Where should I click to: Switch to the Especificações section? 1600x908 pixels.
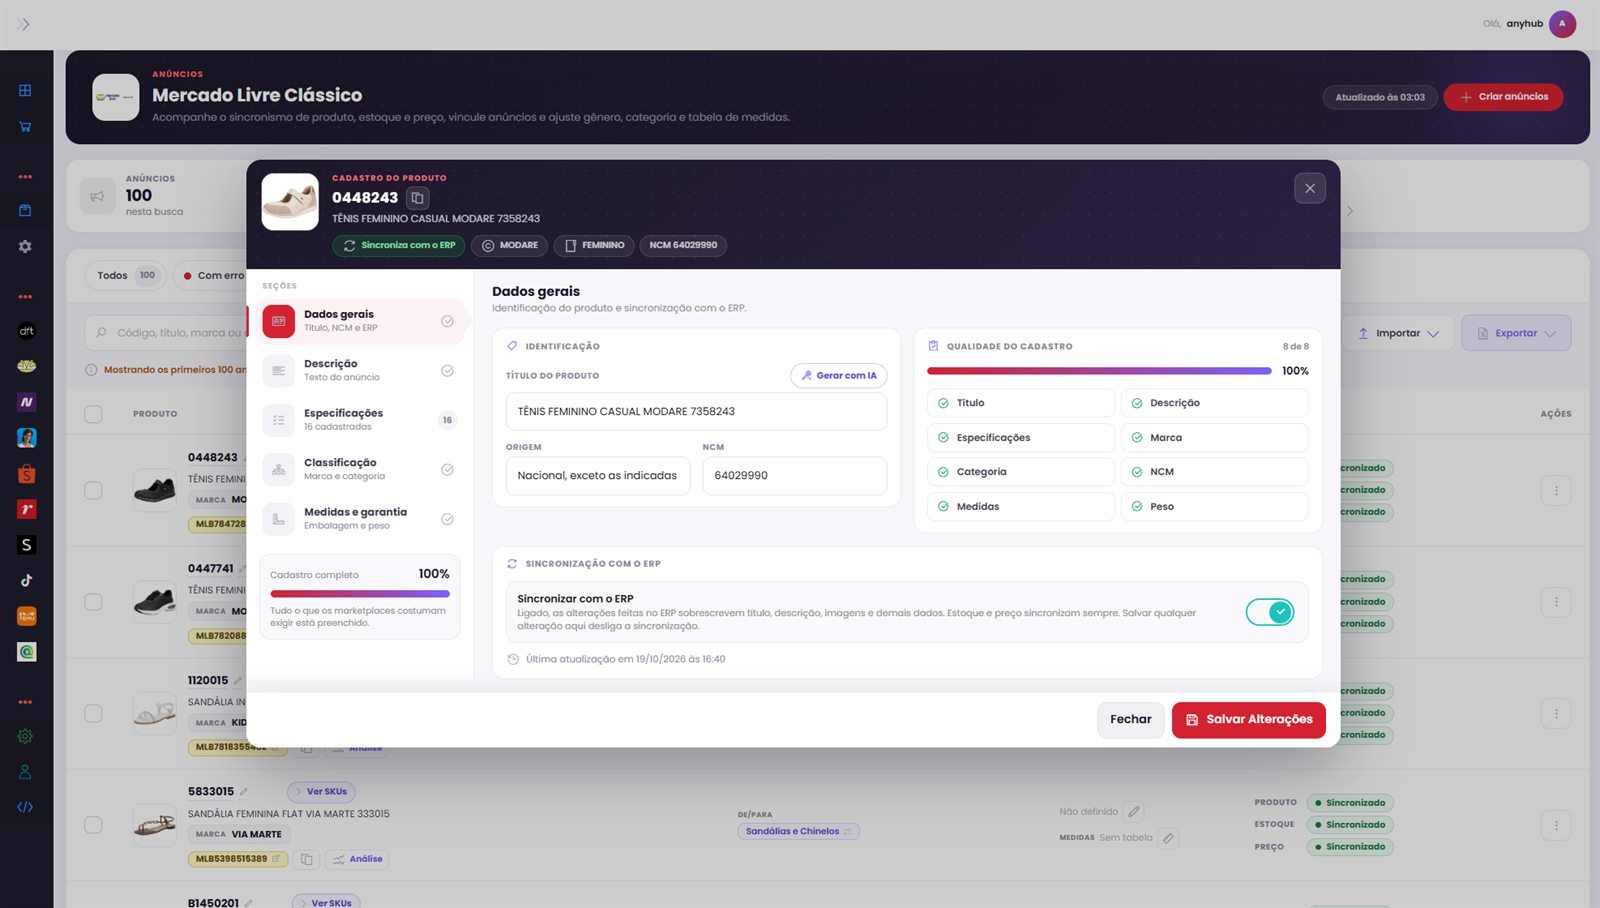360,420
